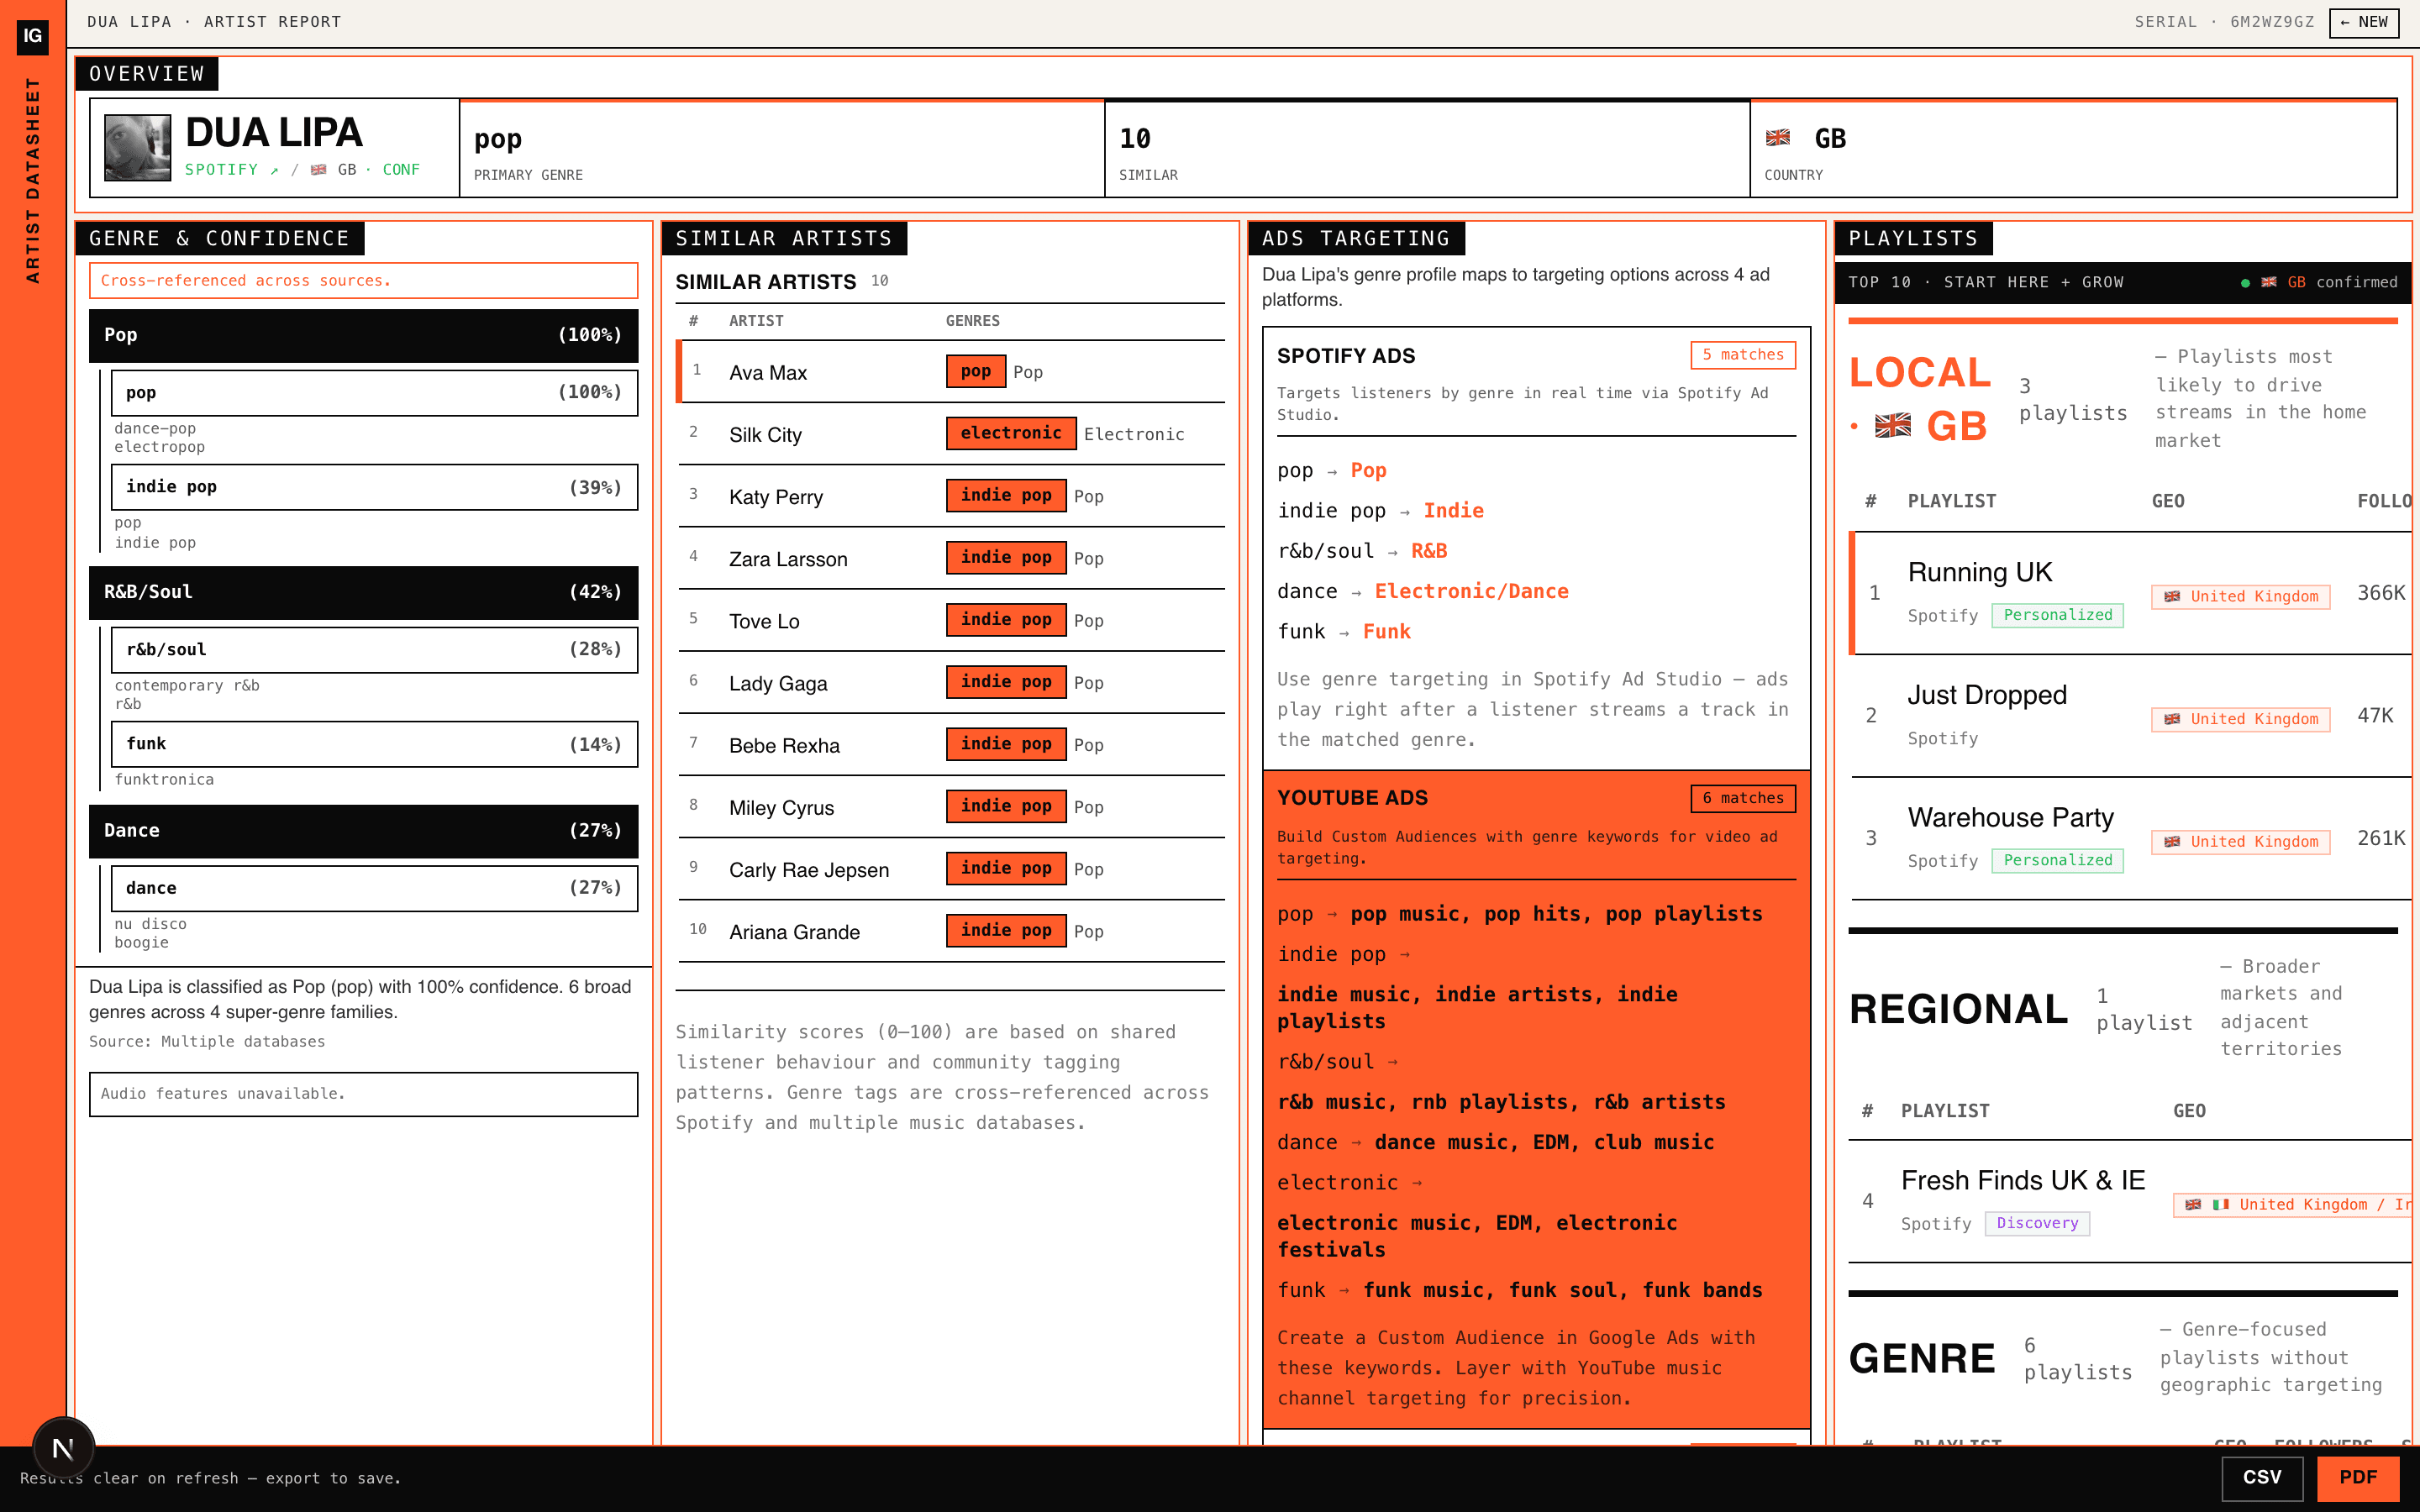Click the indie pop tag on Katy Perry

tap(1006, 495)
